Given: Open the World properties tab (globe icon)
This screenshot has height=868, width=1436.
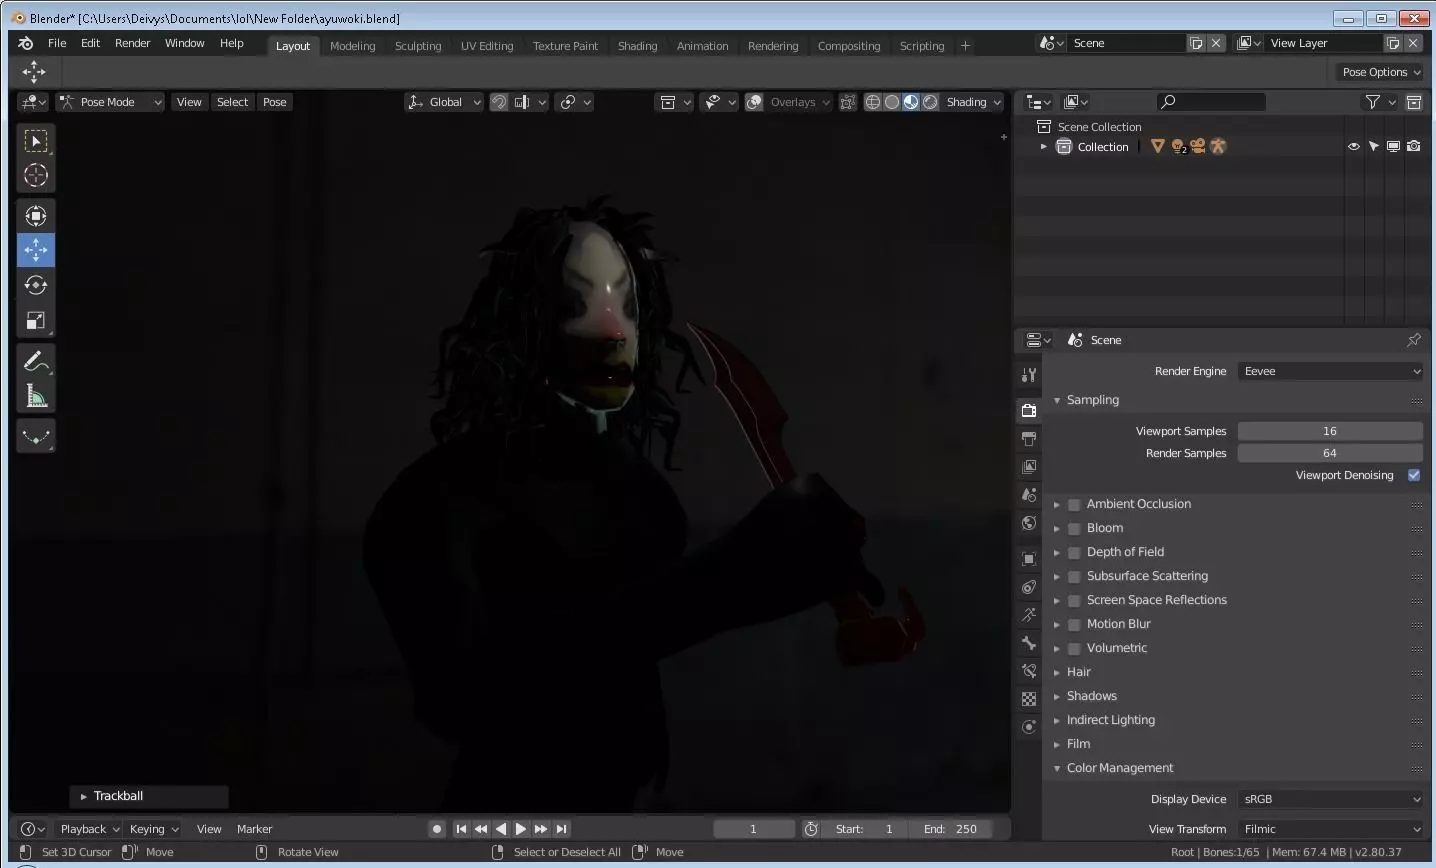Looking at the screenshot, I should point(1029,523).
